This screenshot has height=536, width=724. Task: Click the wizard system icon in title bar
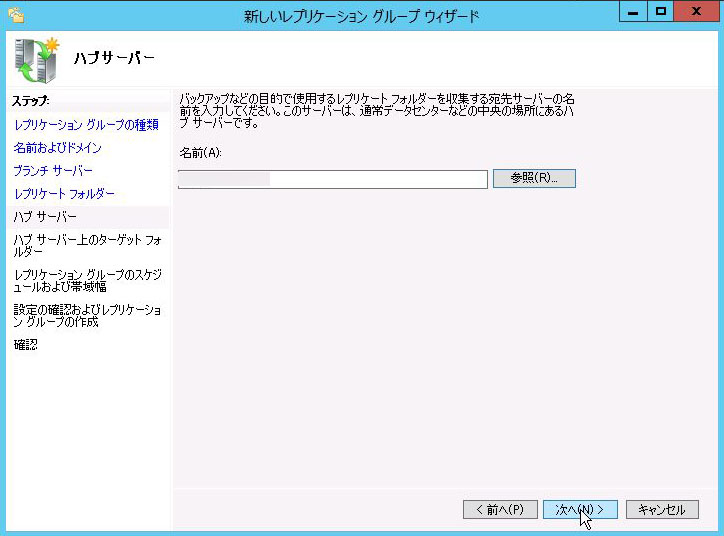click(x=15, y=15)
